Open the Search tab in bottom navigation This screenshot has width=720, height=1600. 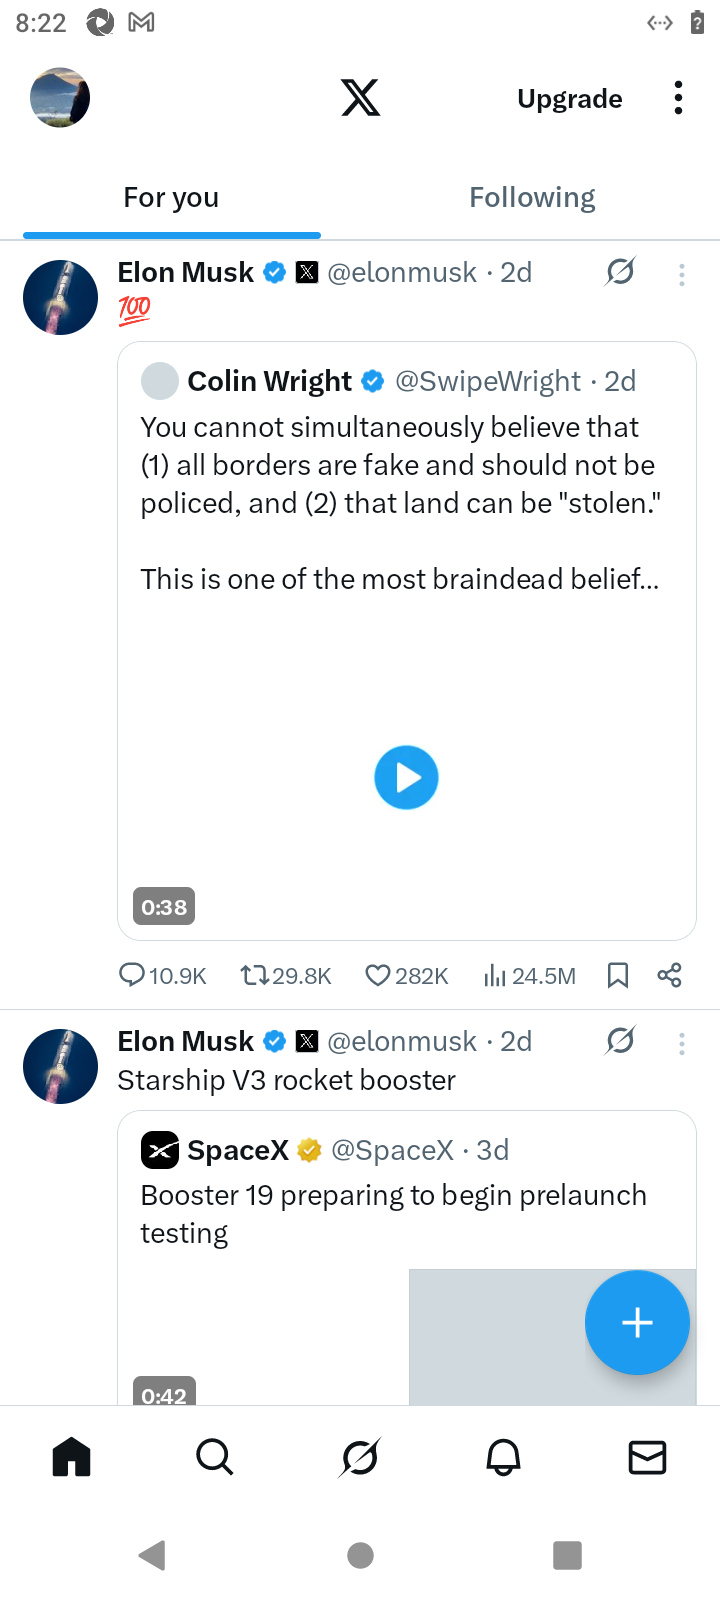point(215,1457)
